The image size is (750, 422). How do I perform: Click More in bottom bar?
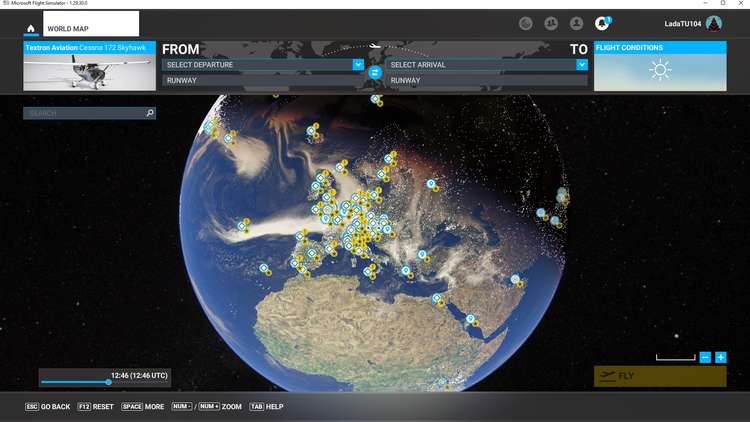(143, 407)
